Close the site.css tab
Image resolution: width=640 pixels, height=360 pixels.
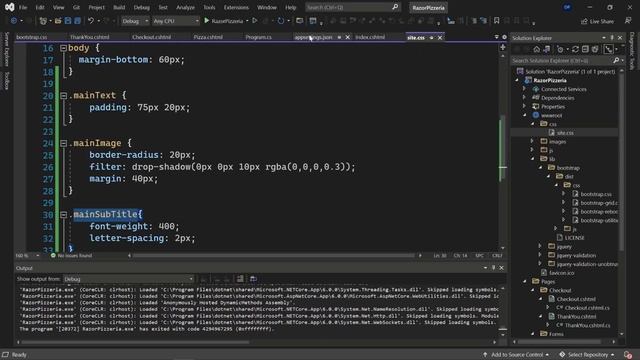coord(440,38)
